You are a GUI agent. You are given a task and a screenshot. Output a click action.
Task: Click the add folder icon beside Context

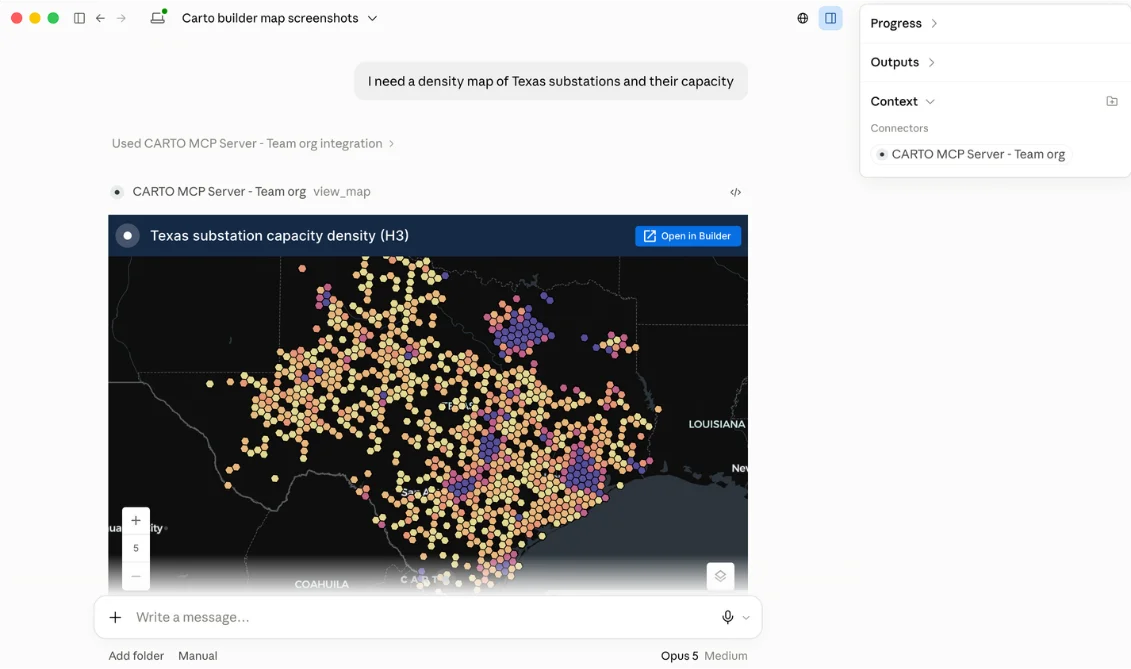[1112, 101]
